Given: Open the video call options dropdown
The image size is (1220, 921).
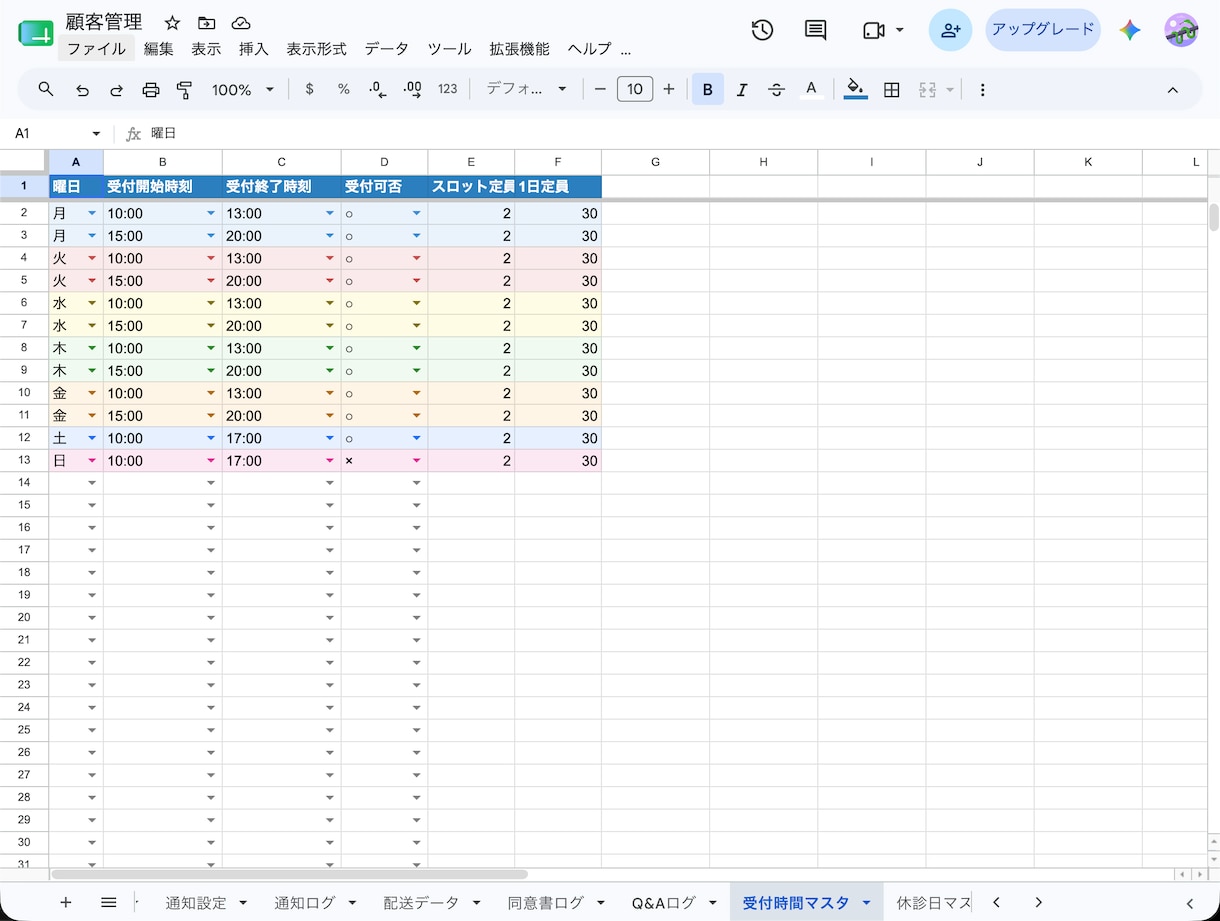Looking at the screenshot, I should (x=899, y=30).
